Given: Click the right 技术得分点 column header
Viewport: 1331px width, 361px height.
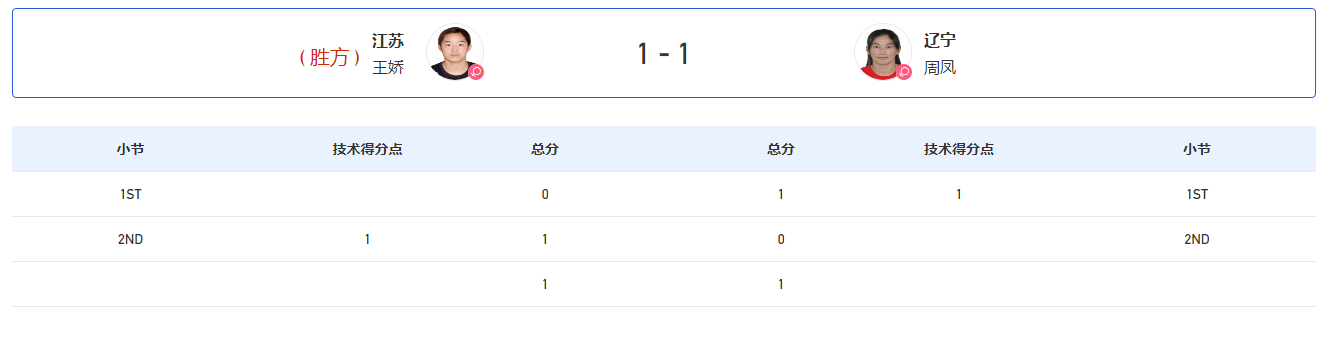Looking at the screenshot, I should (x=959, y=149).
